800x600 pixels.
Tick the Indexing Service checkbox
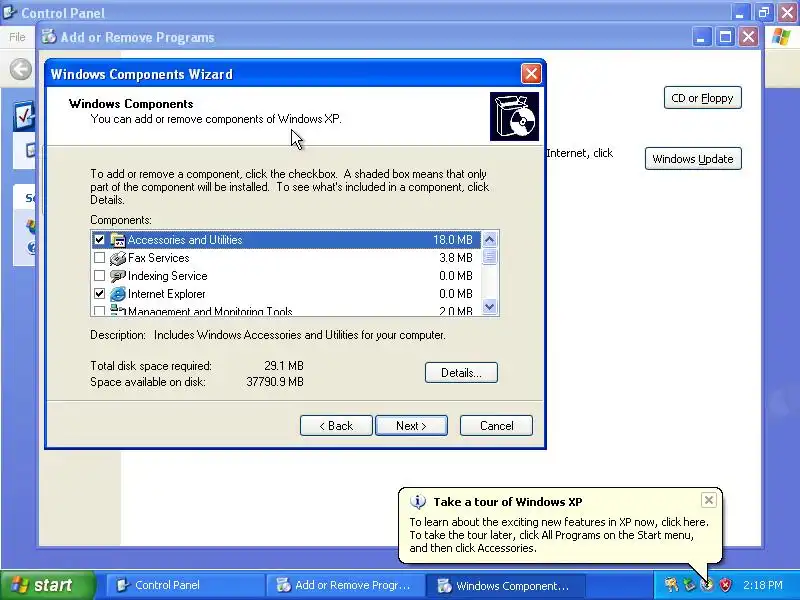pos(99,276)
